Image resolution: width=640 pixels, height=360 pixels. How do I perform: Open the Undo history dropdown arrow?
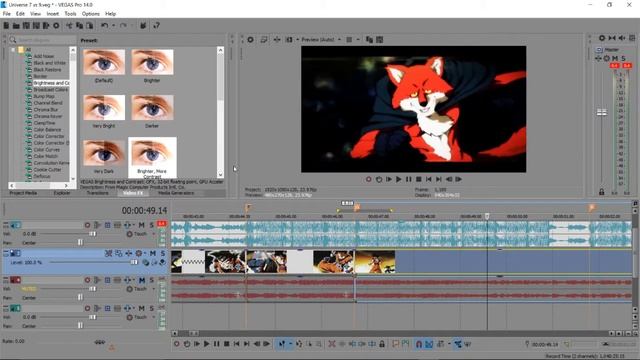(113, 26)
